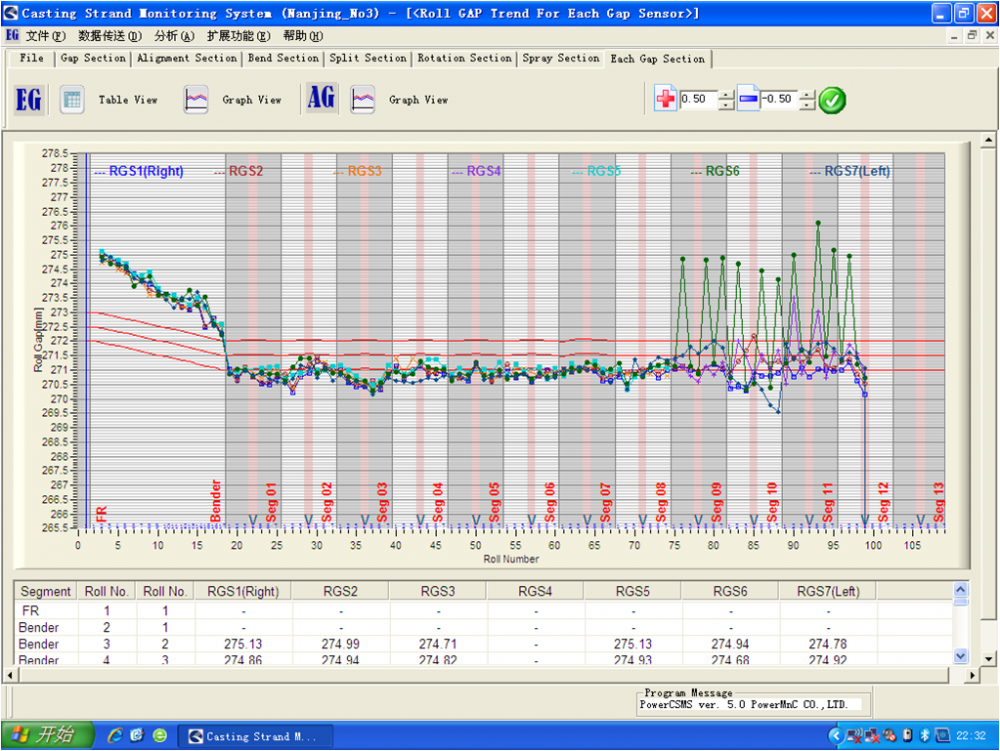Click the Table View label
The height and width of the screenshot is (751, 1000).
click(128, 100)
